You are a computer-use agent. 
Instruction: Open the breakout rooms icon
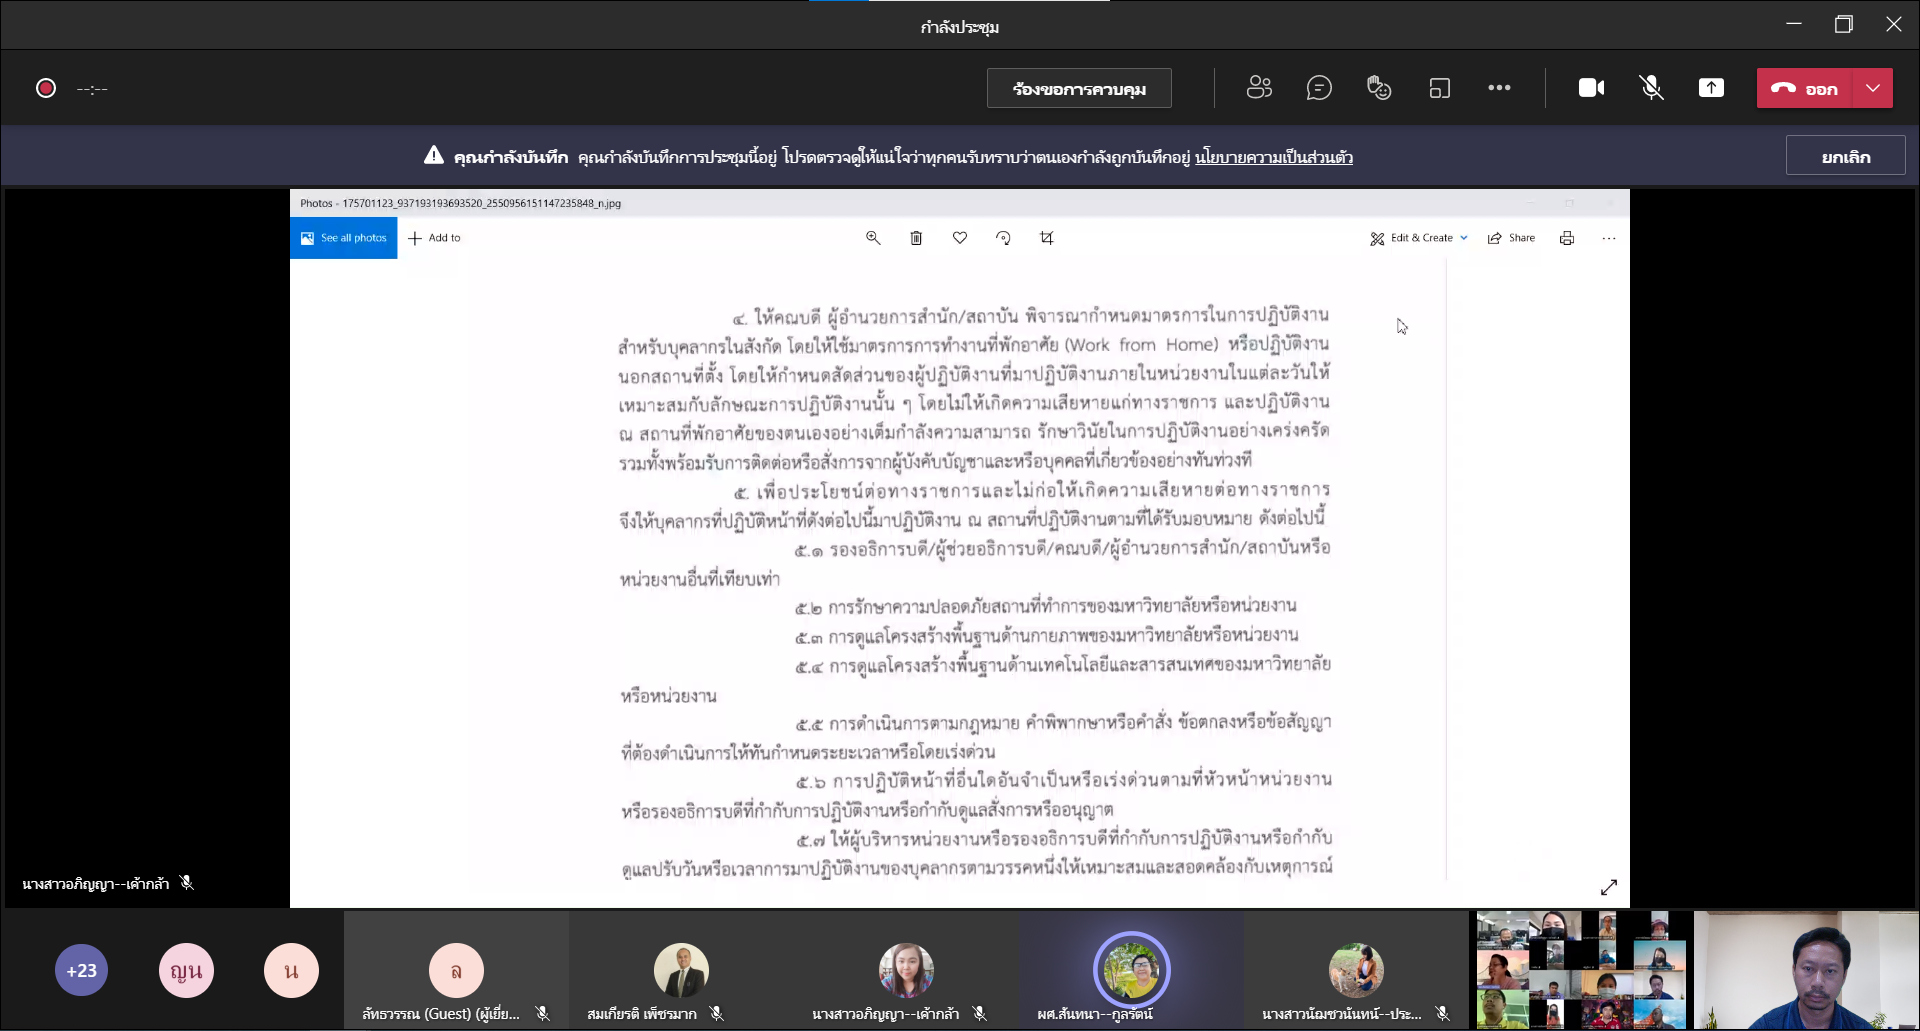pyautogui.click(x=1439, y=88)
